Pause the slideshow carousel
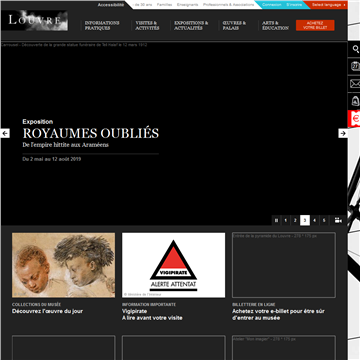Image resolution: width=360 pixels, height=360 pixels. click(276, 220)
